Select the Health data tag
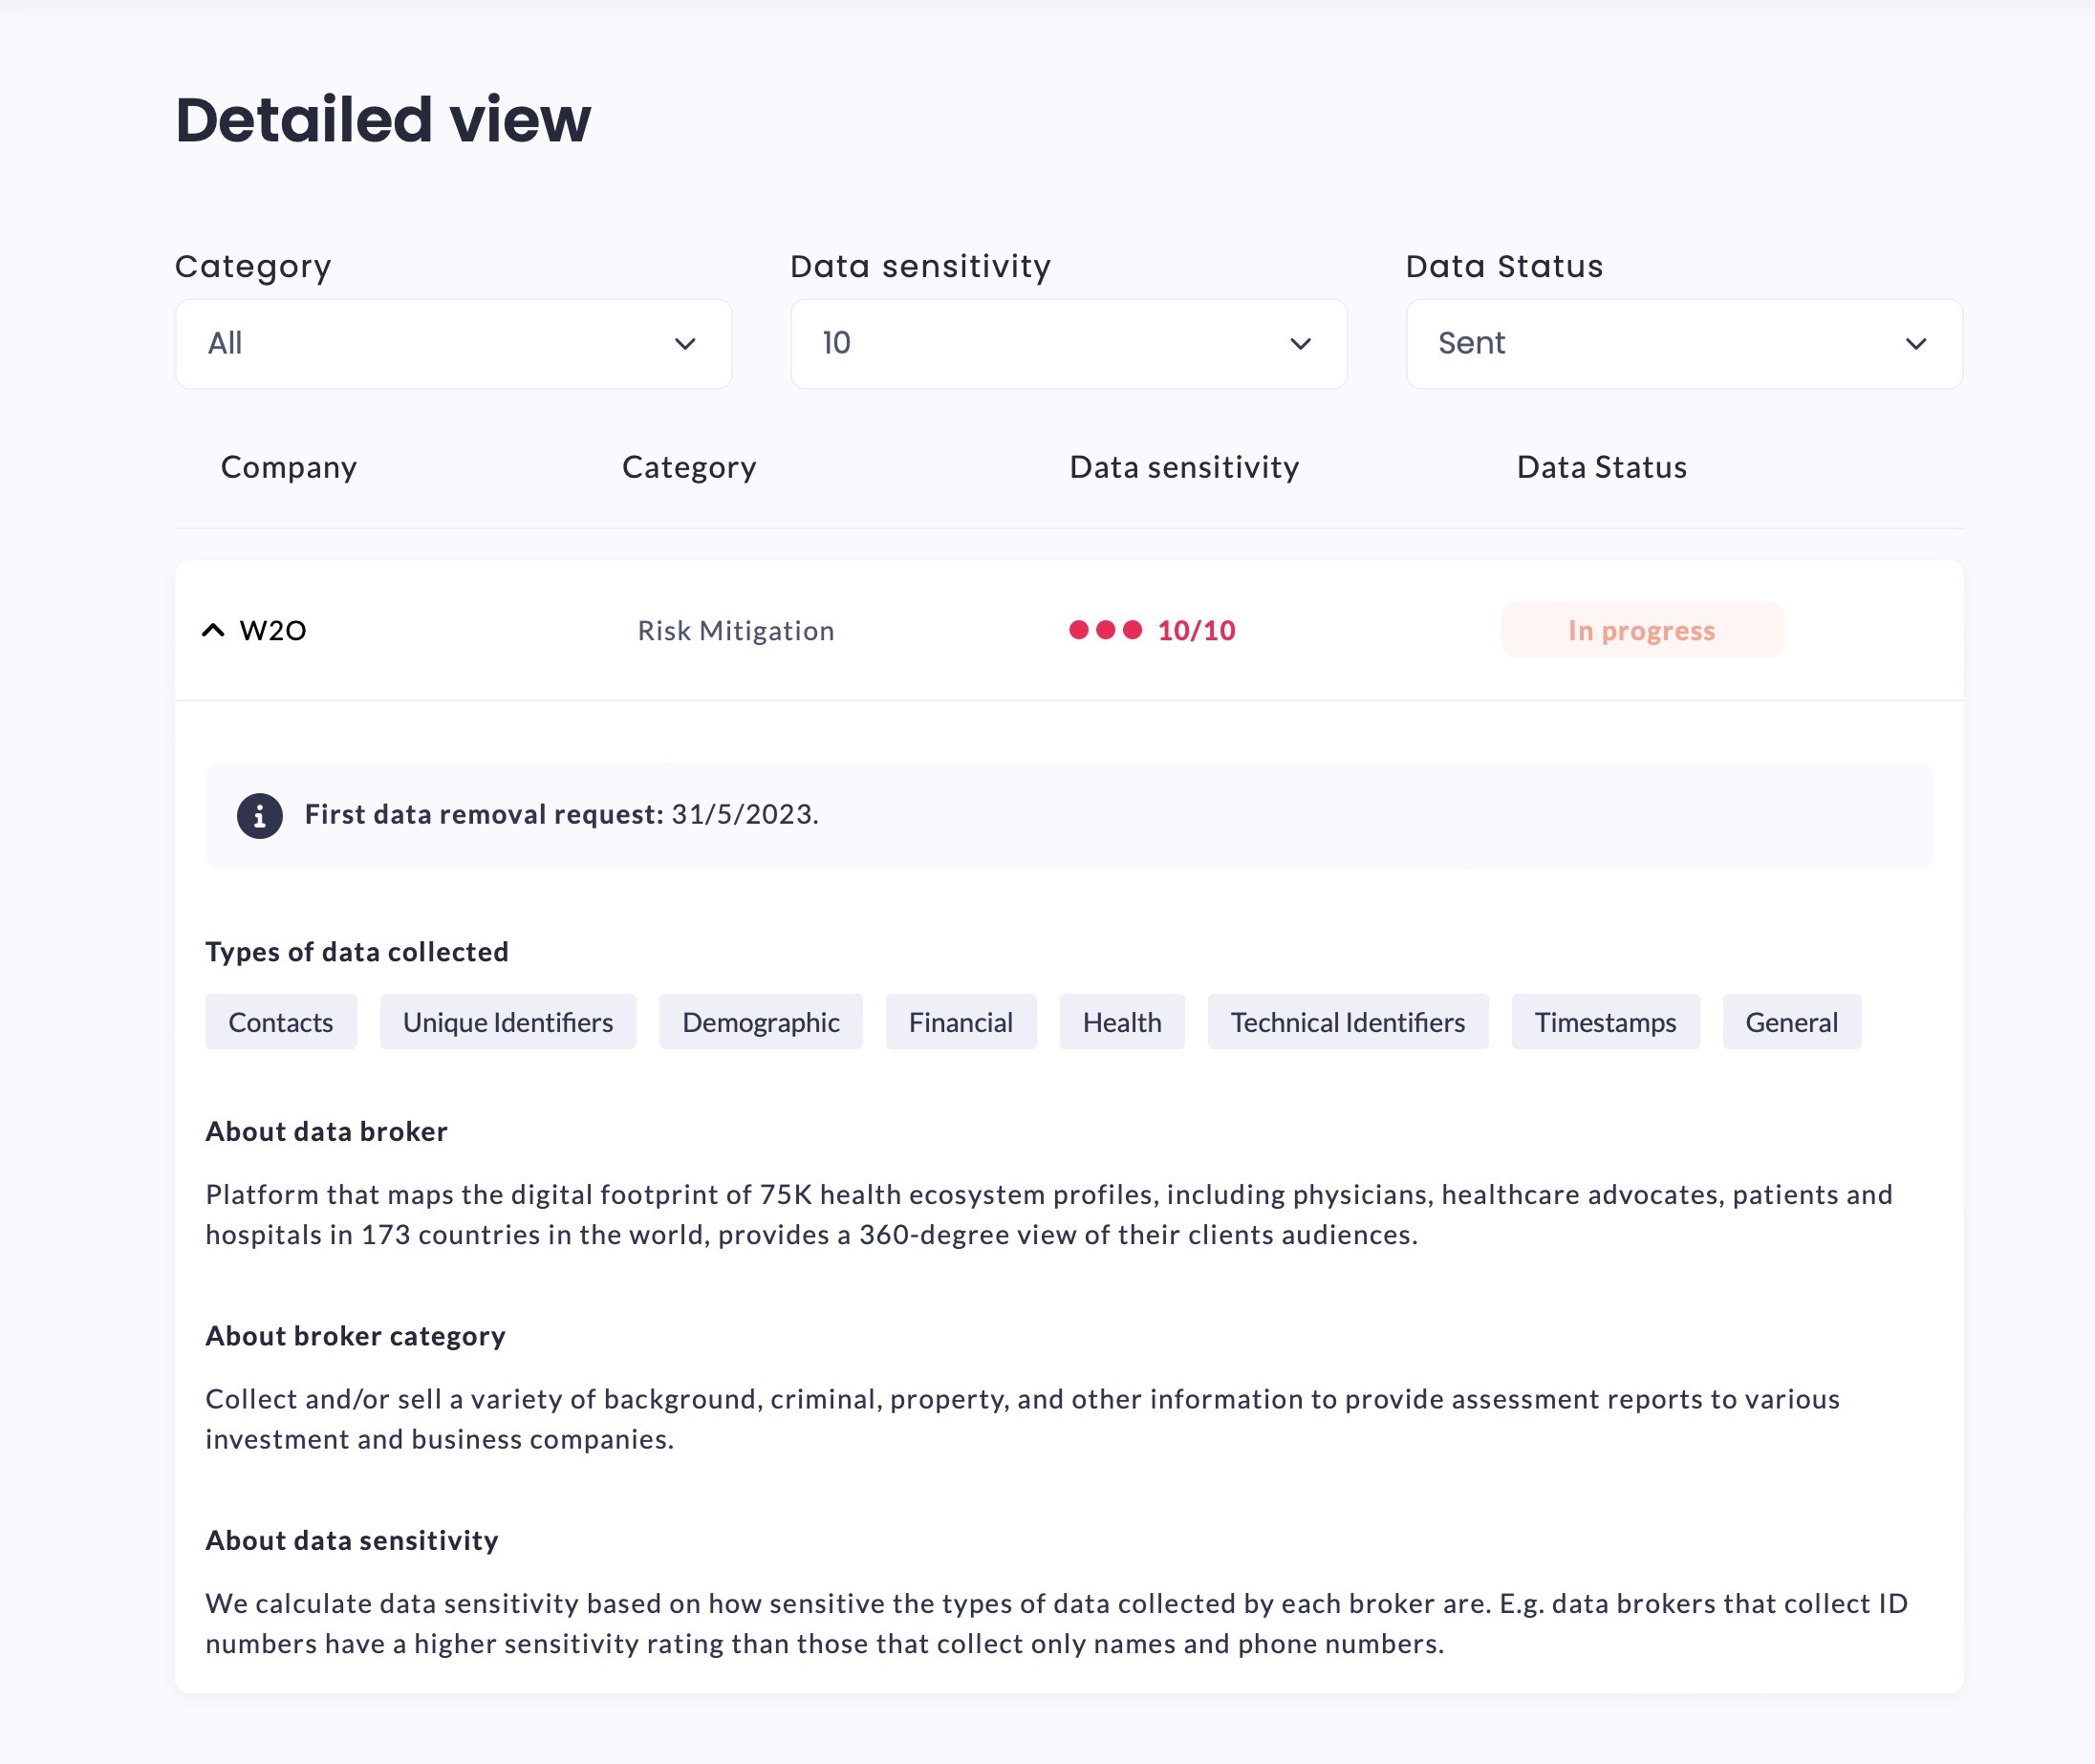2095x1764 pixels. point(1121,1022)
